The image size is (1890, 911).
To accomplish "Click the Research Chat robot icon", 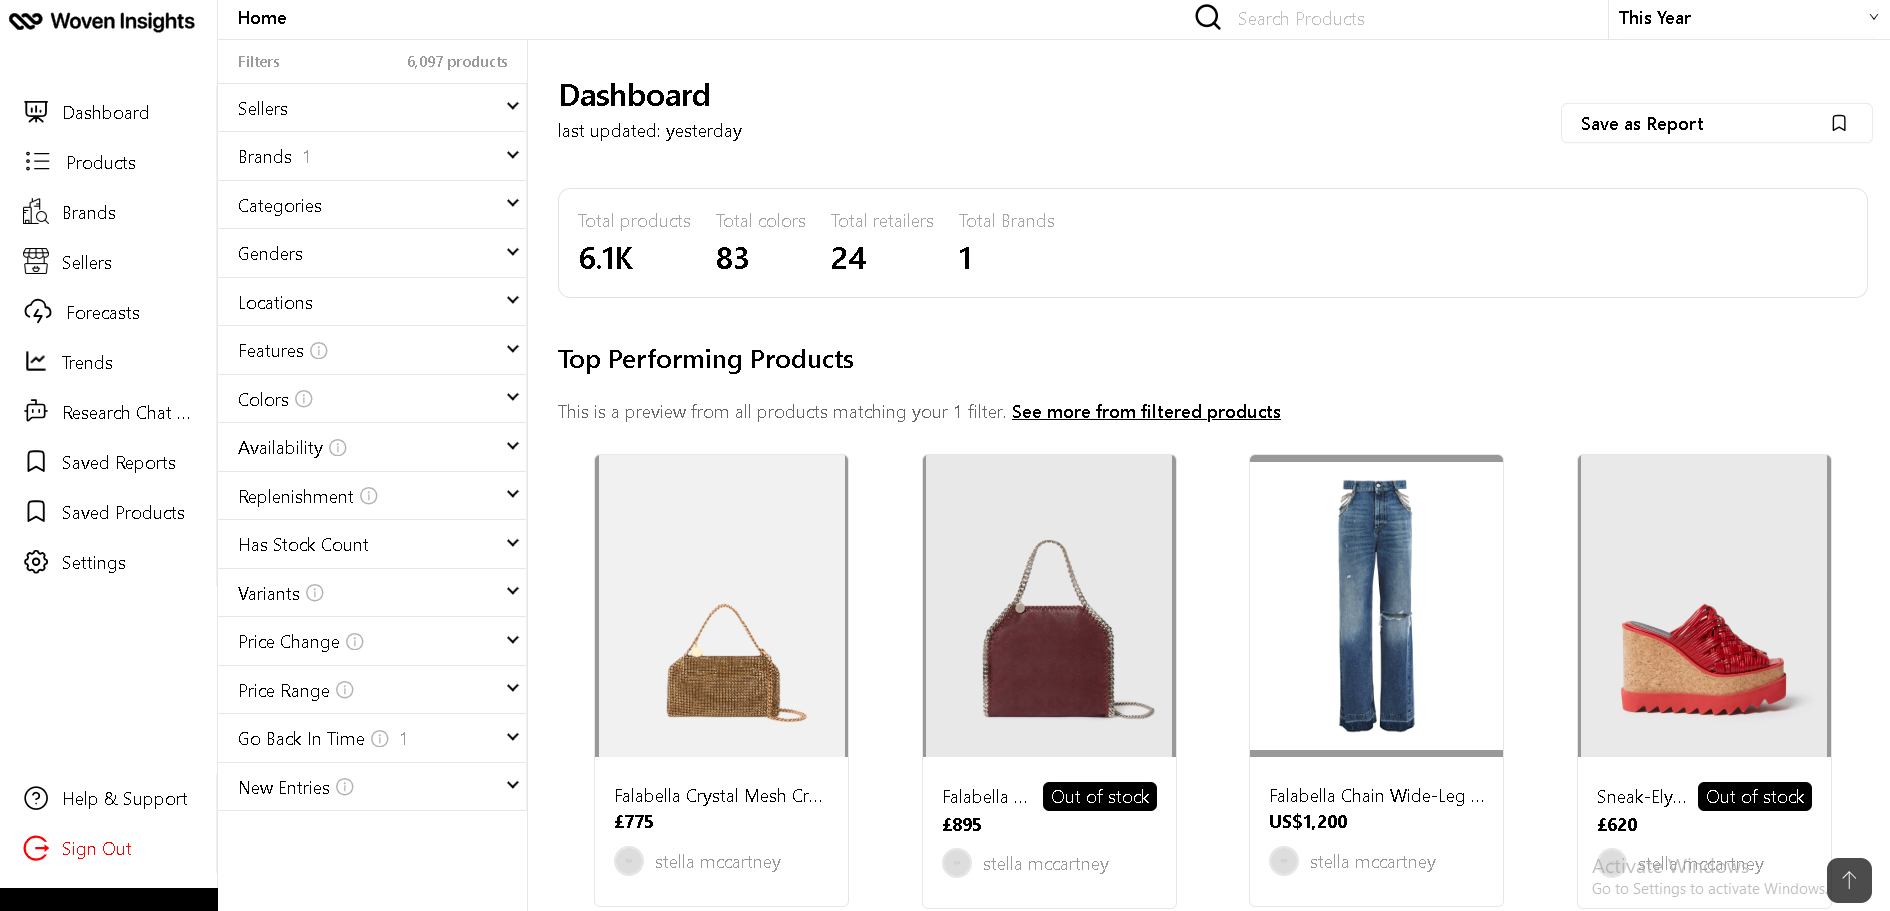I will click(36, 411).
